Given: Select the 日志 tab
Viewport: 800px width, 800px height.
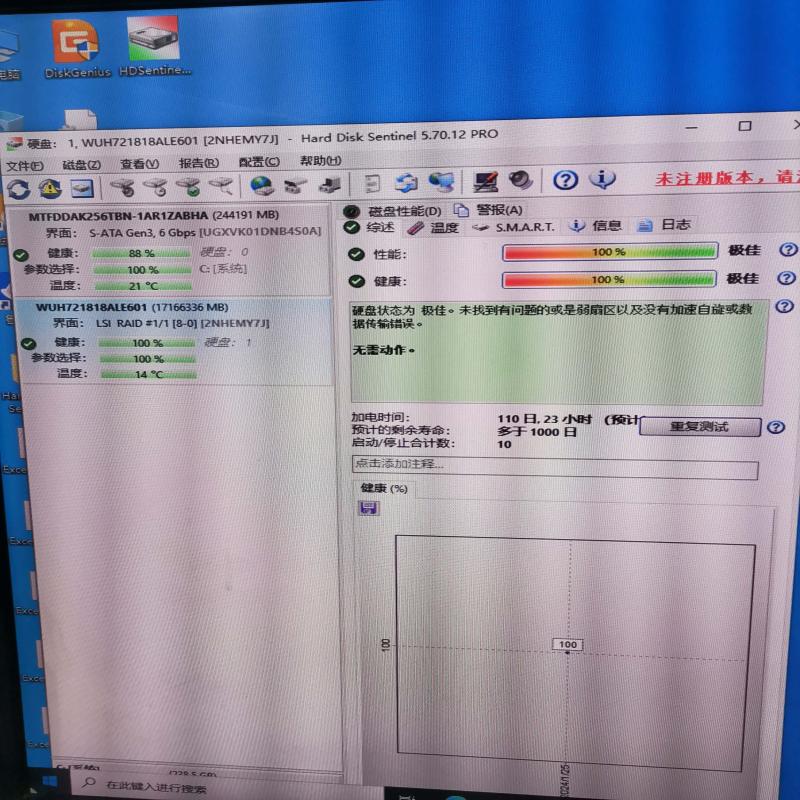Looking at the screenshot, I should pos(665,224).
